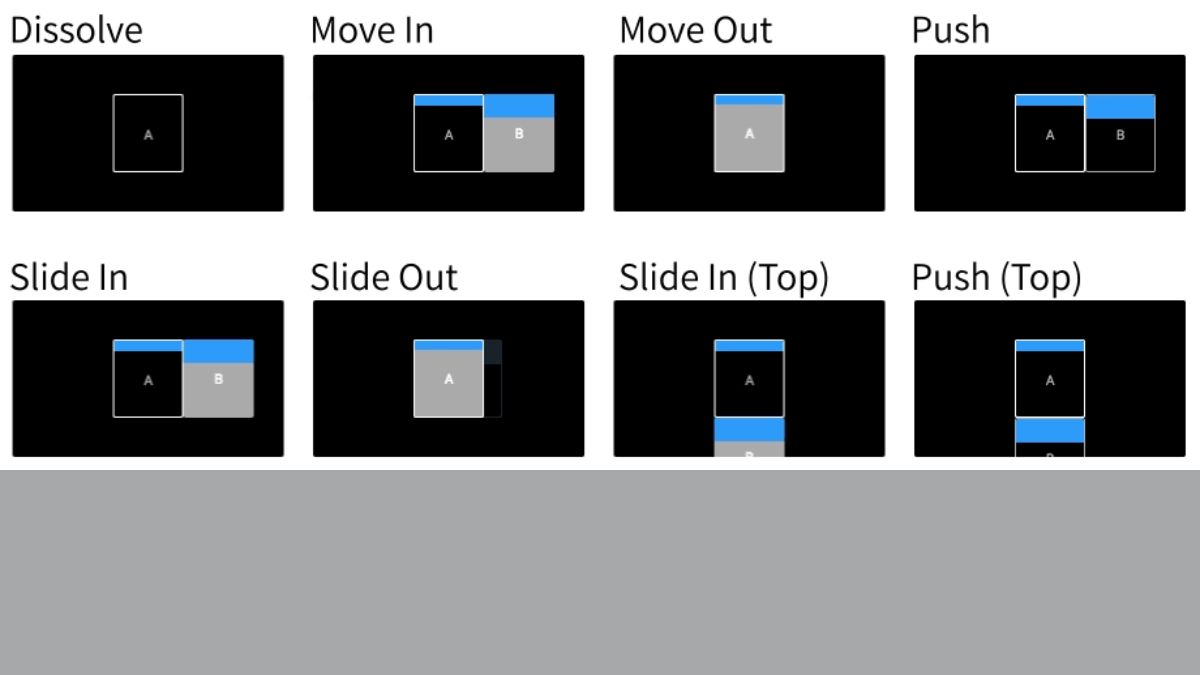Select the Move In transition preview
1200x675 pixels.
[448, 133]
